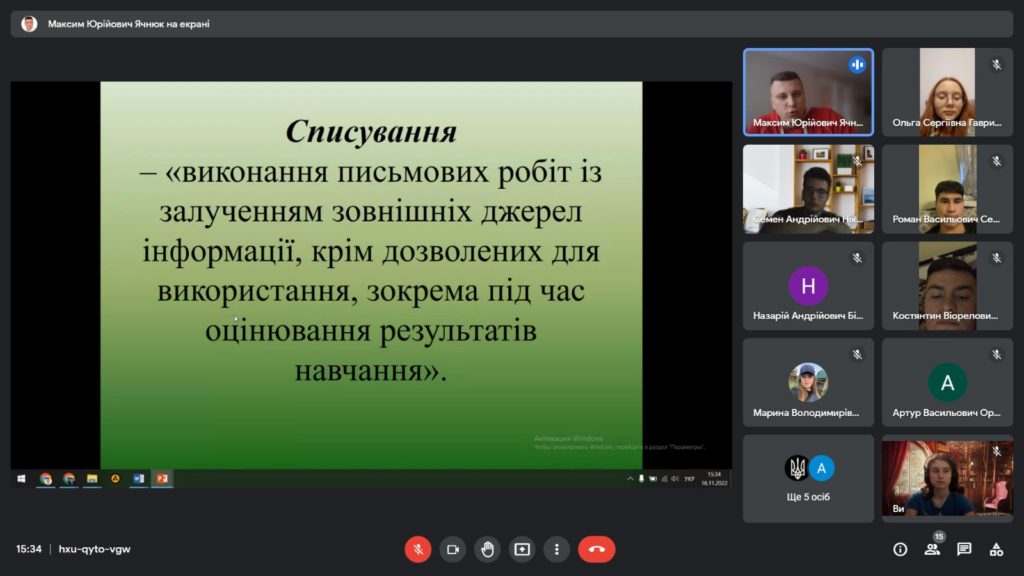Open the meeting details info icon
The image size is (1024, 576).
point(900,549)
